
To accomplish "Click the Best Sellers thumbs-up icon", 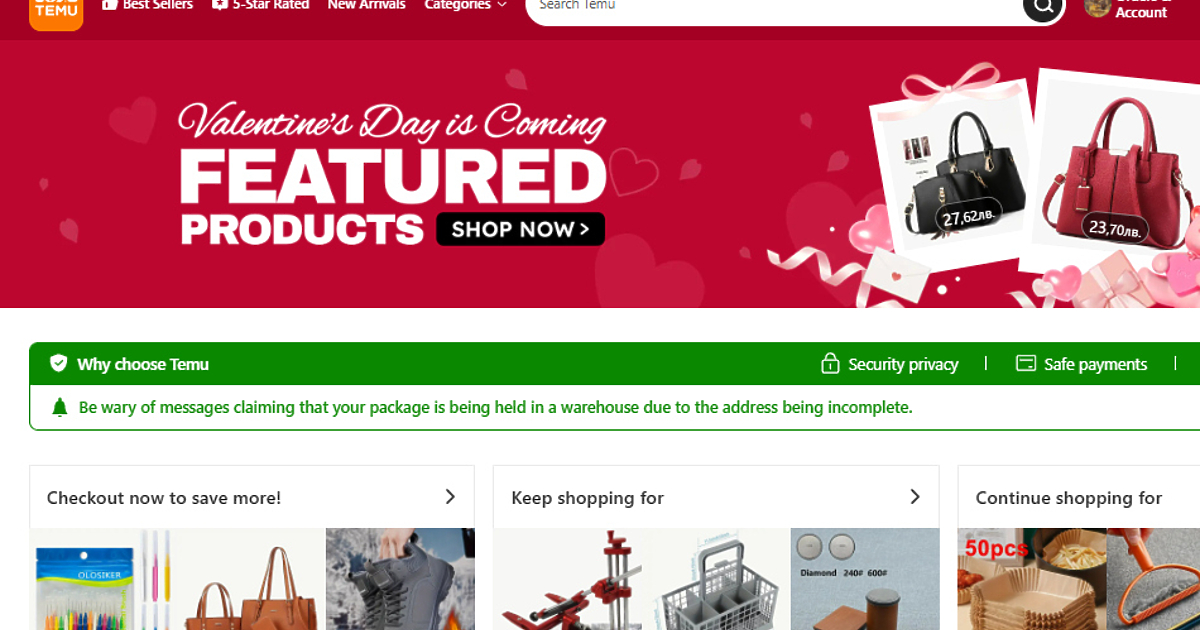I will (x=110, y=5).
